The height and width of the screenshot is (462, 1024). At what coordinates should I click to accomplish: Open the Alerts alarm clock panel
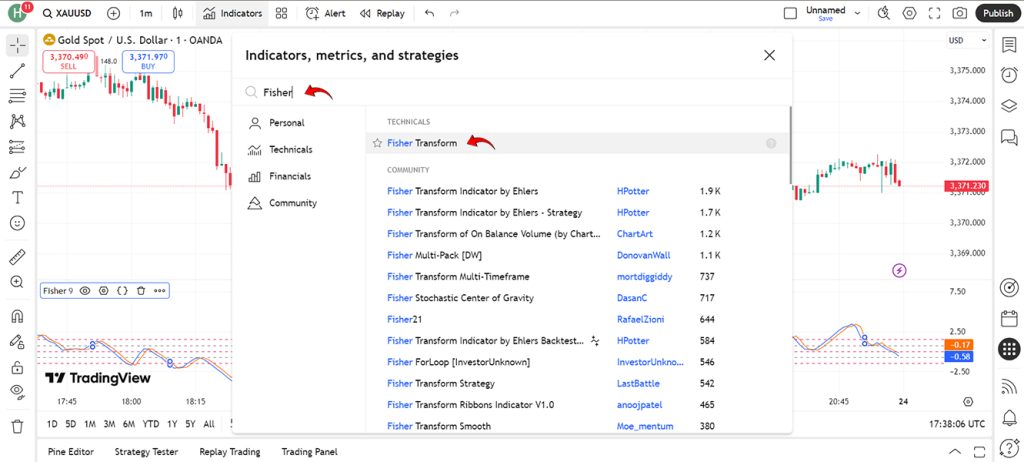1009,74
